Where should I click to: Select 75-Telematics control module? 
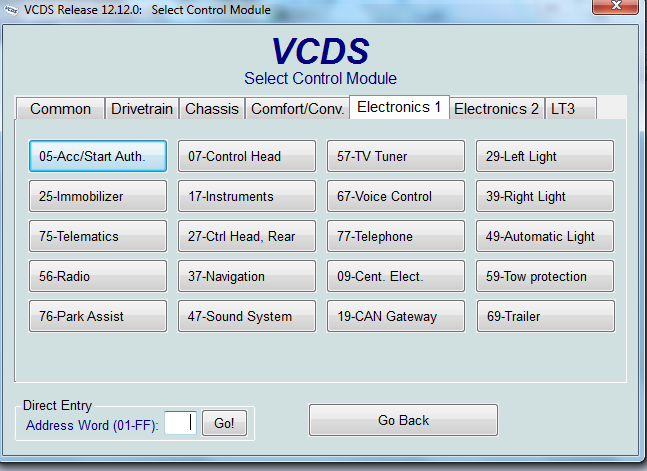98,236
